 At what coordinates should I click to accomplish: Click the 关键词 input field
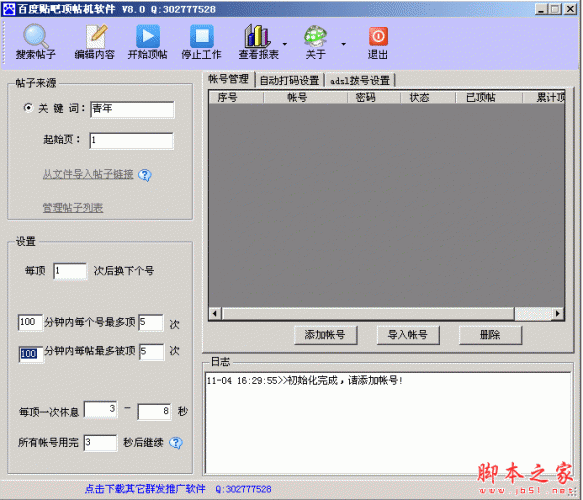132,110
